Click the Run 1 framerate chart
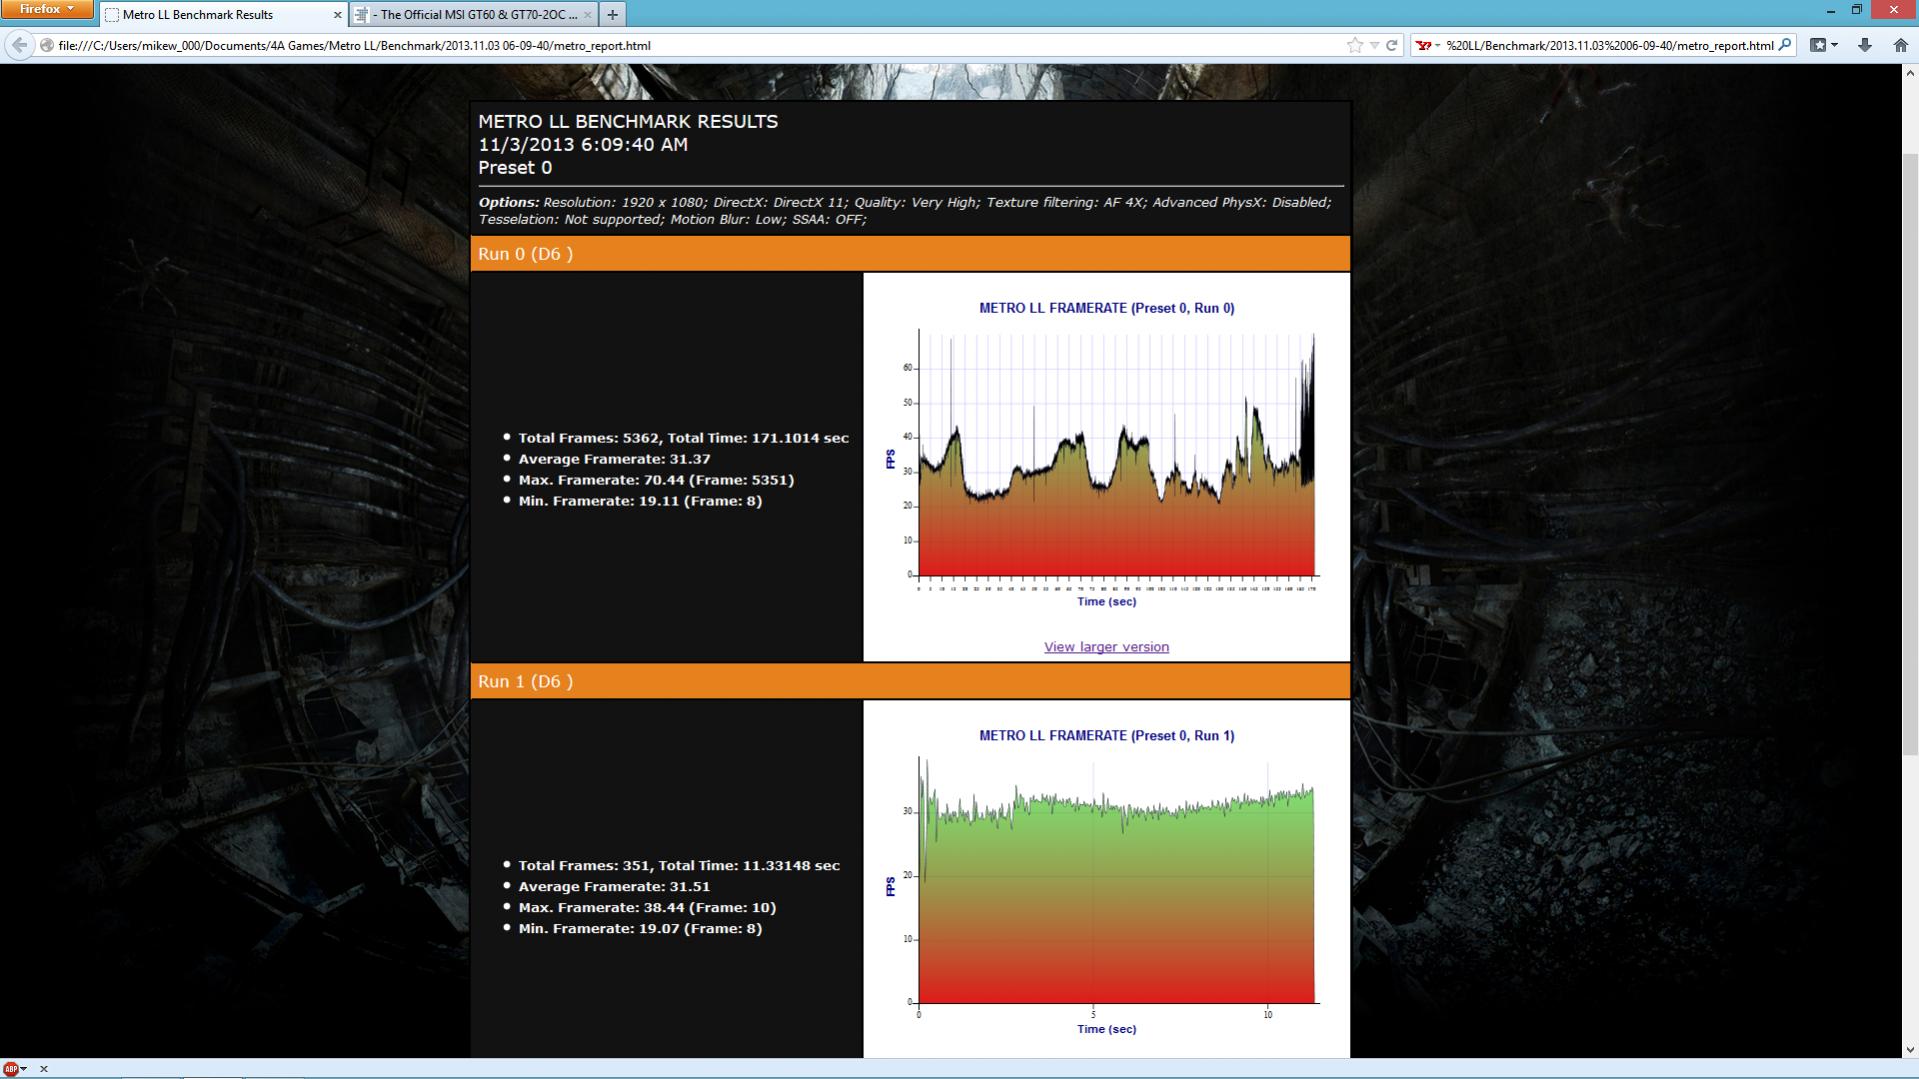 (1106, 883)
